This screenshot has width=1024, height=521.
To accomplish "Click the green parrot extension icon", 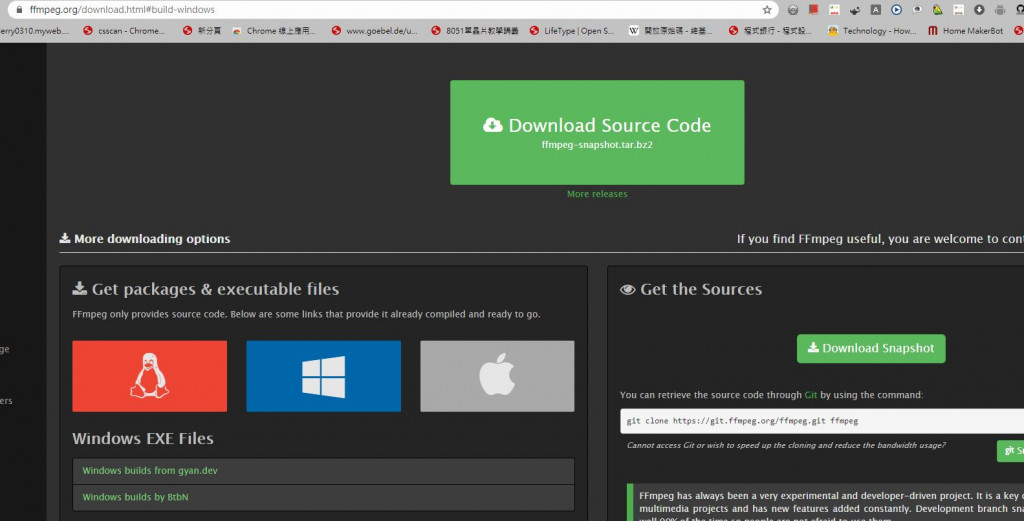I will (x=938, y=10).
